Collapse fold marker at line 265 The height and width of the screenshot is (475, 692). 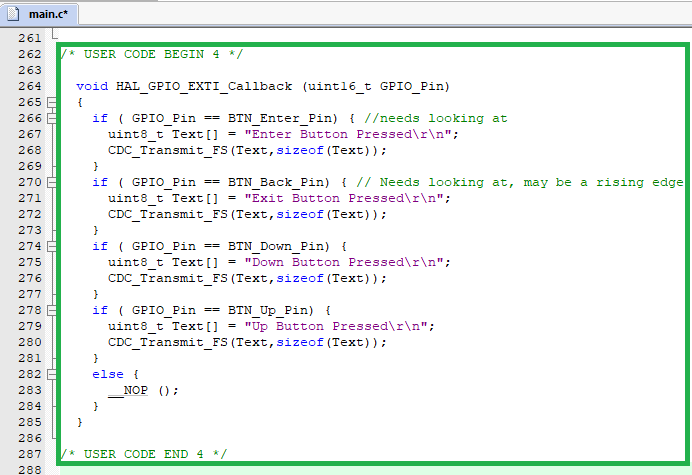coord(52,102)
